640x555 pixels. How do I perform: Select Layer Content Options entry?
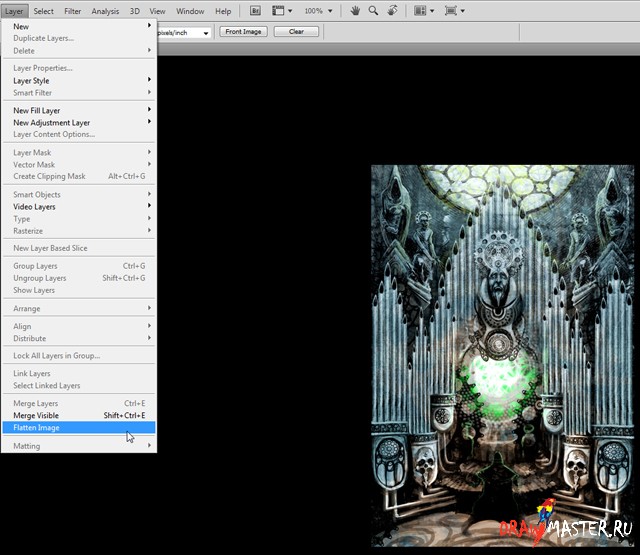coord(79,134)
